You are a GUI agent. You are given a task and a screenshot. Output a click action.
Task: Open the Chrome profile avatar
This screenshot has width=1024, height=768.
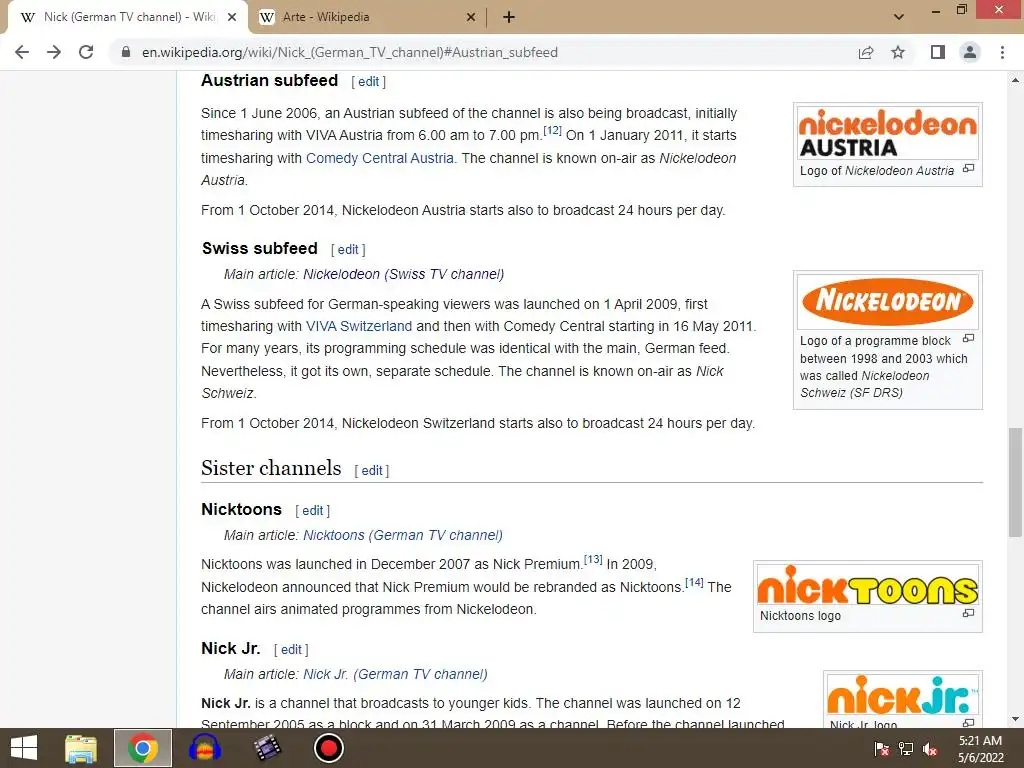(x=970, y=52)
